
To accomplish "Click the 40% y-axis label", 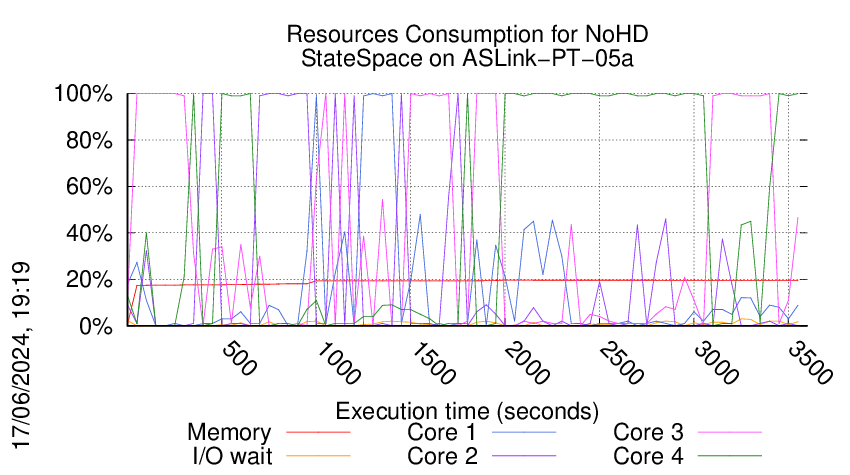I will pos(89,234).
